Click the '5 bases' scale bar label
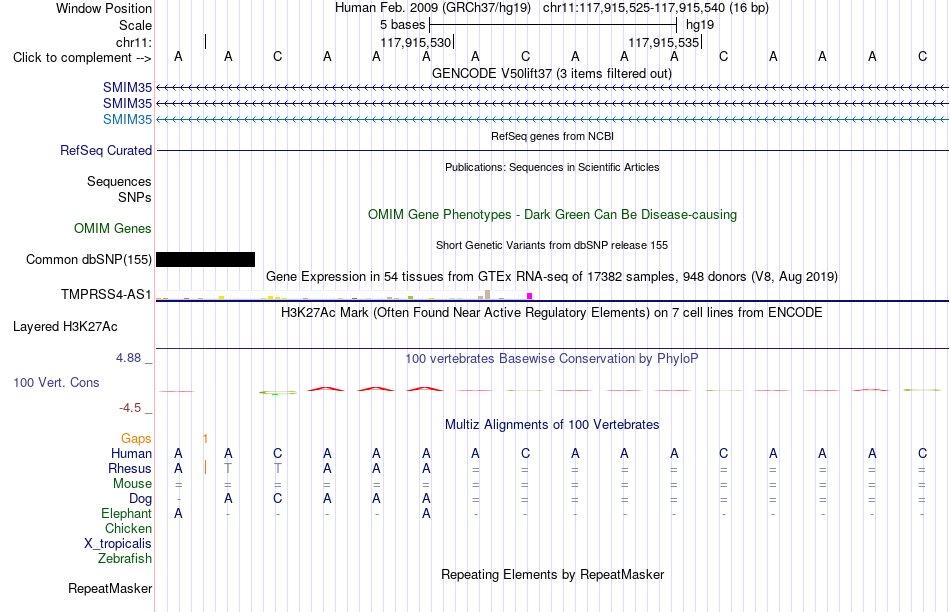The height and width of the screenshot is (612, 950). click(402, 25)
